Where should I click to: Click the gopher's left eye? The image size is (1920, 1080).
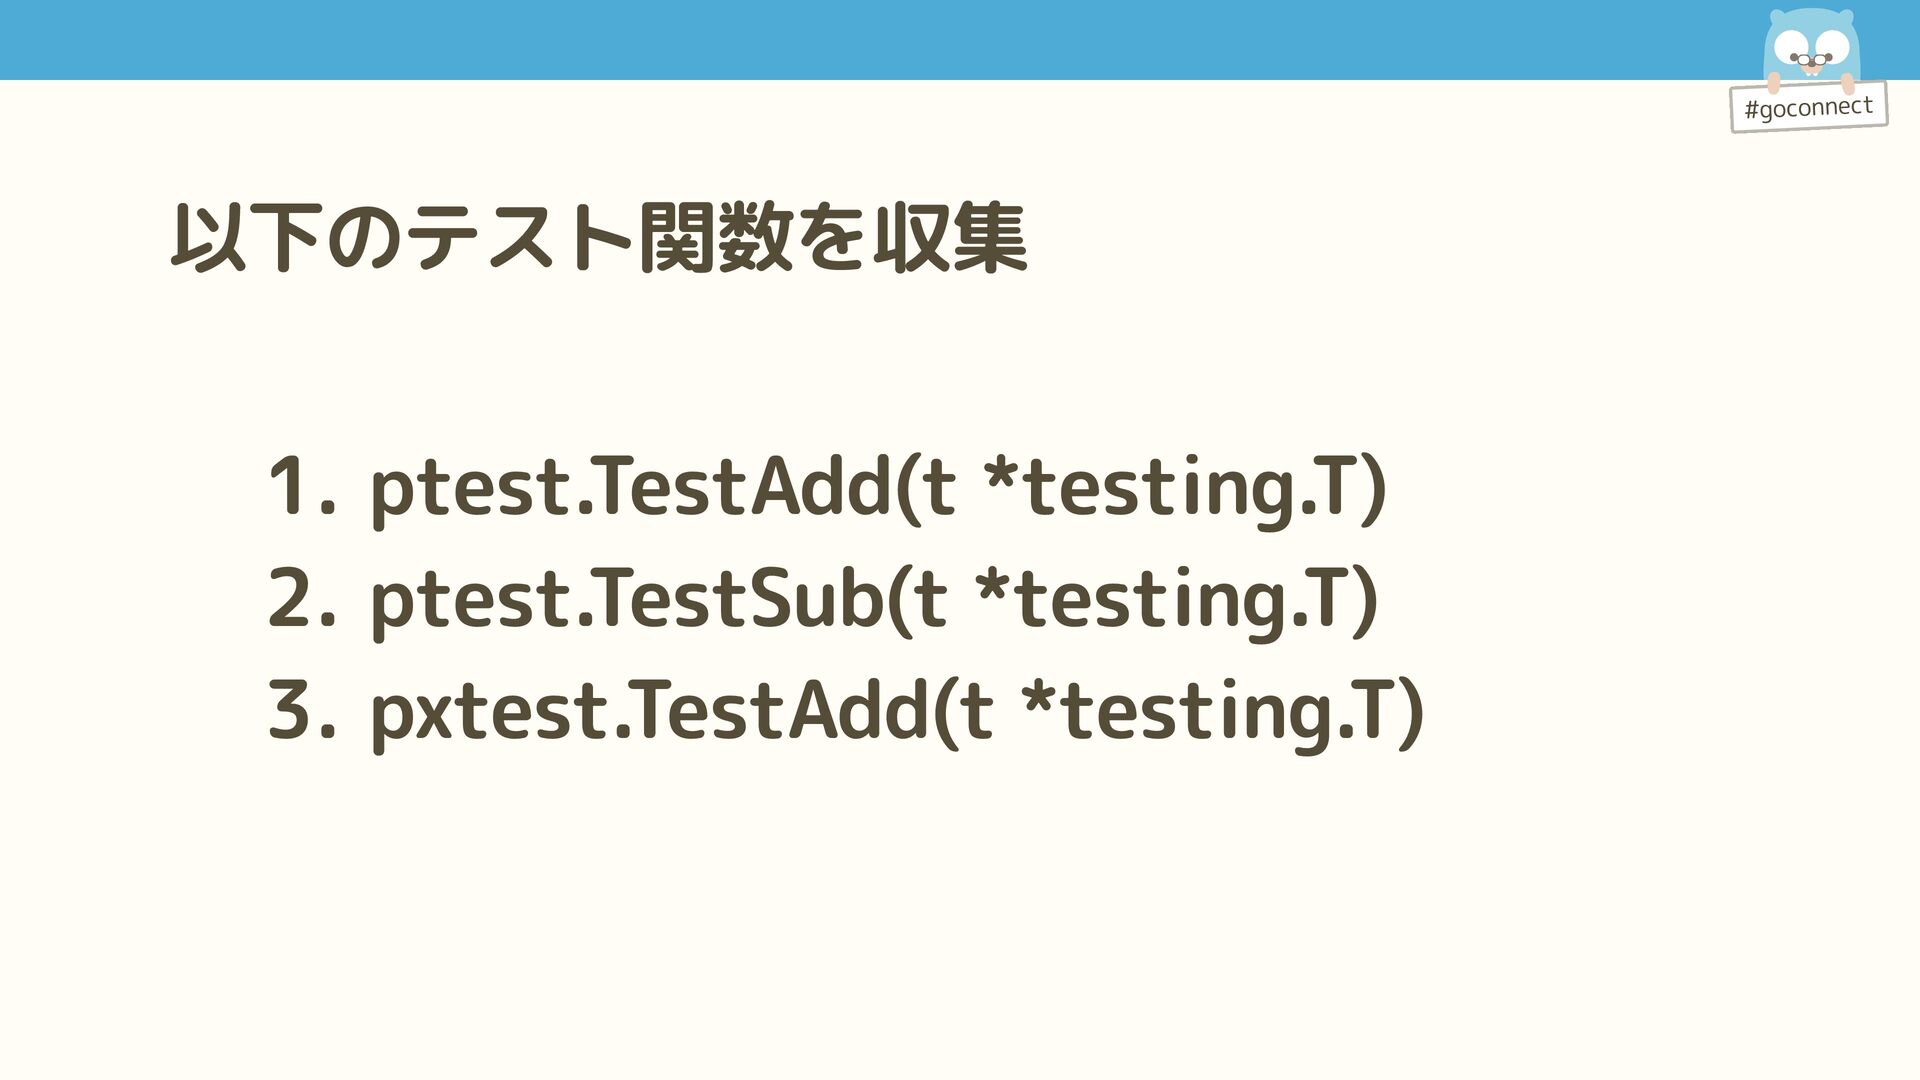[x=1791, y=45]
